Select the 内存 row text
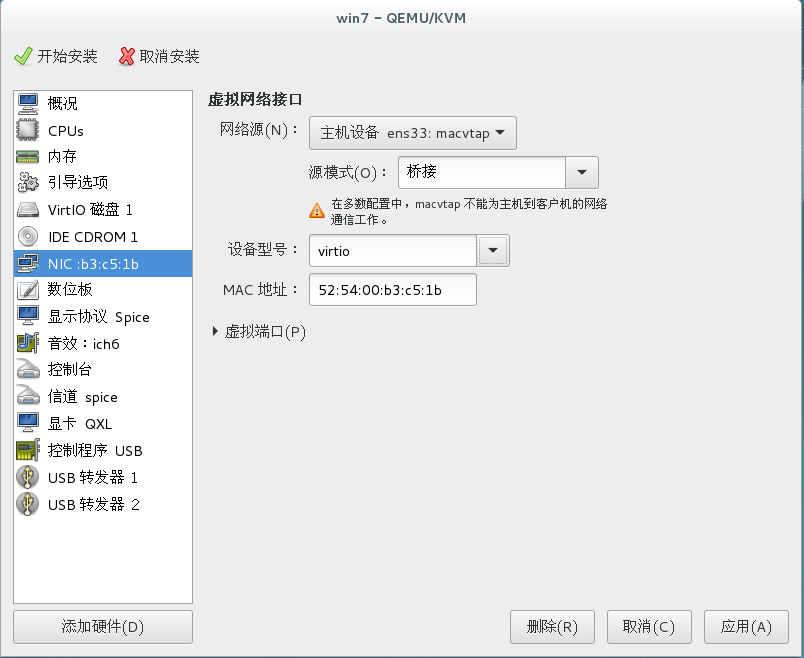Image resolution: width=804 pixels, height=658 pixels. click(x=62, y=156)
